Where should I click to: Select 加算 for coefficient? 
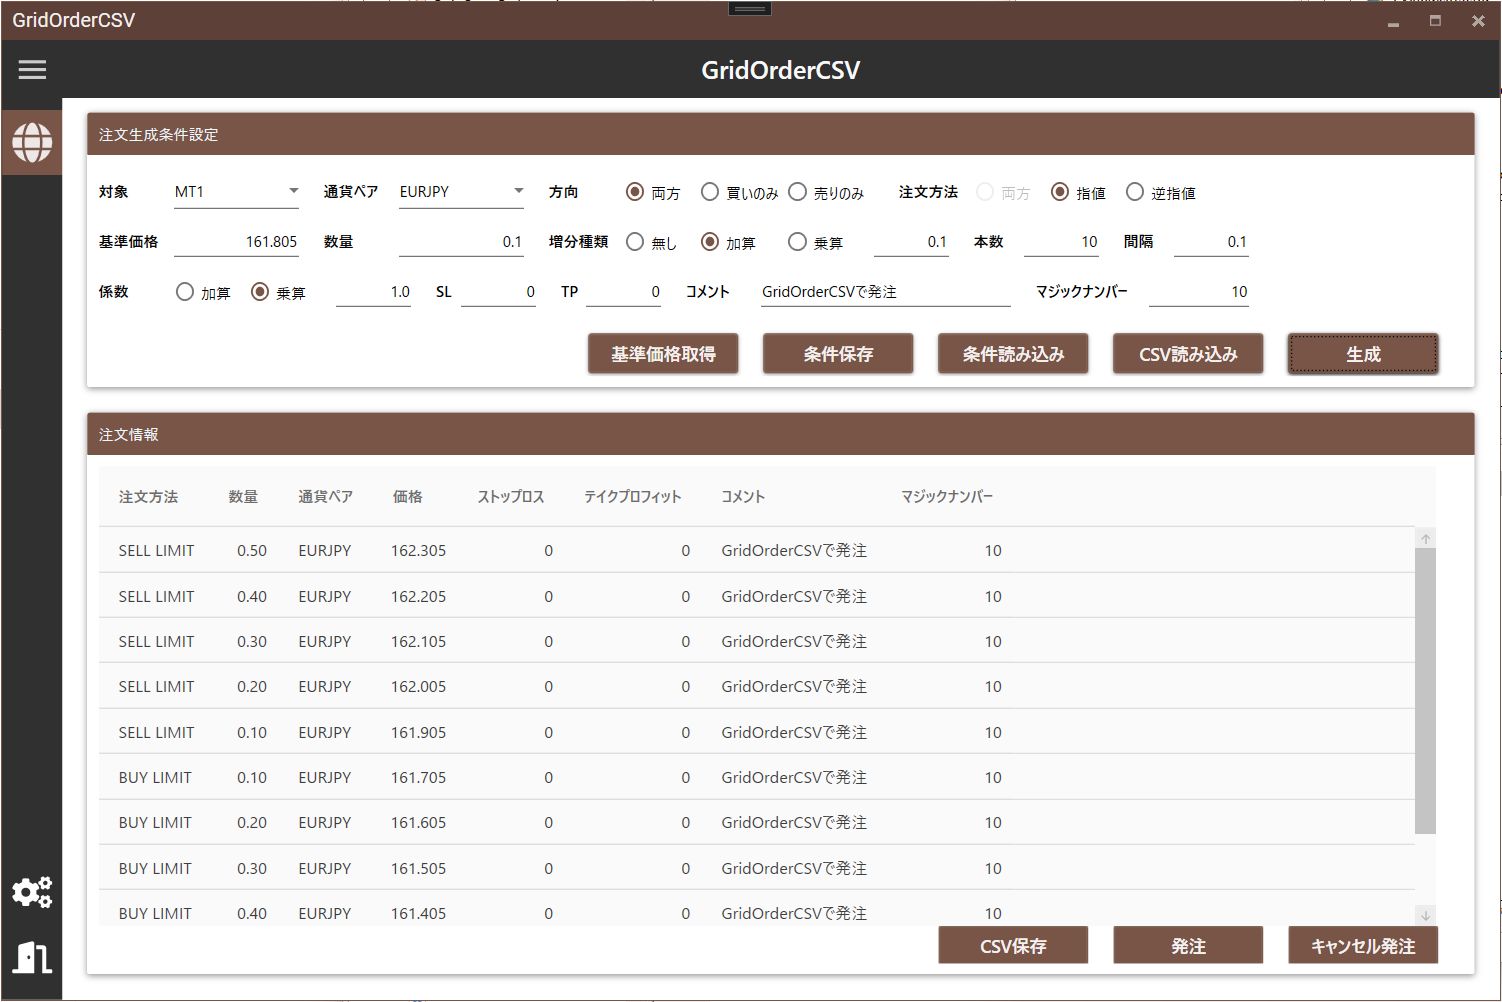tap(185, 292)
